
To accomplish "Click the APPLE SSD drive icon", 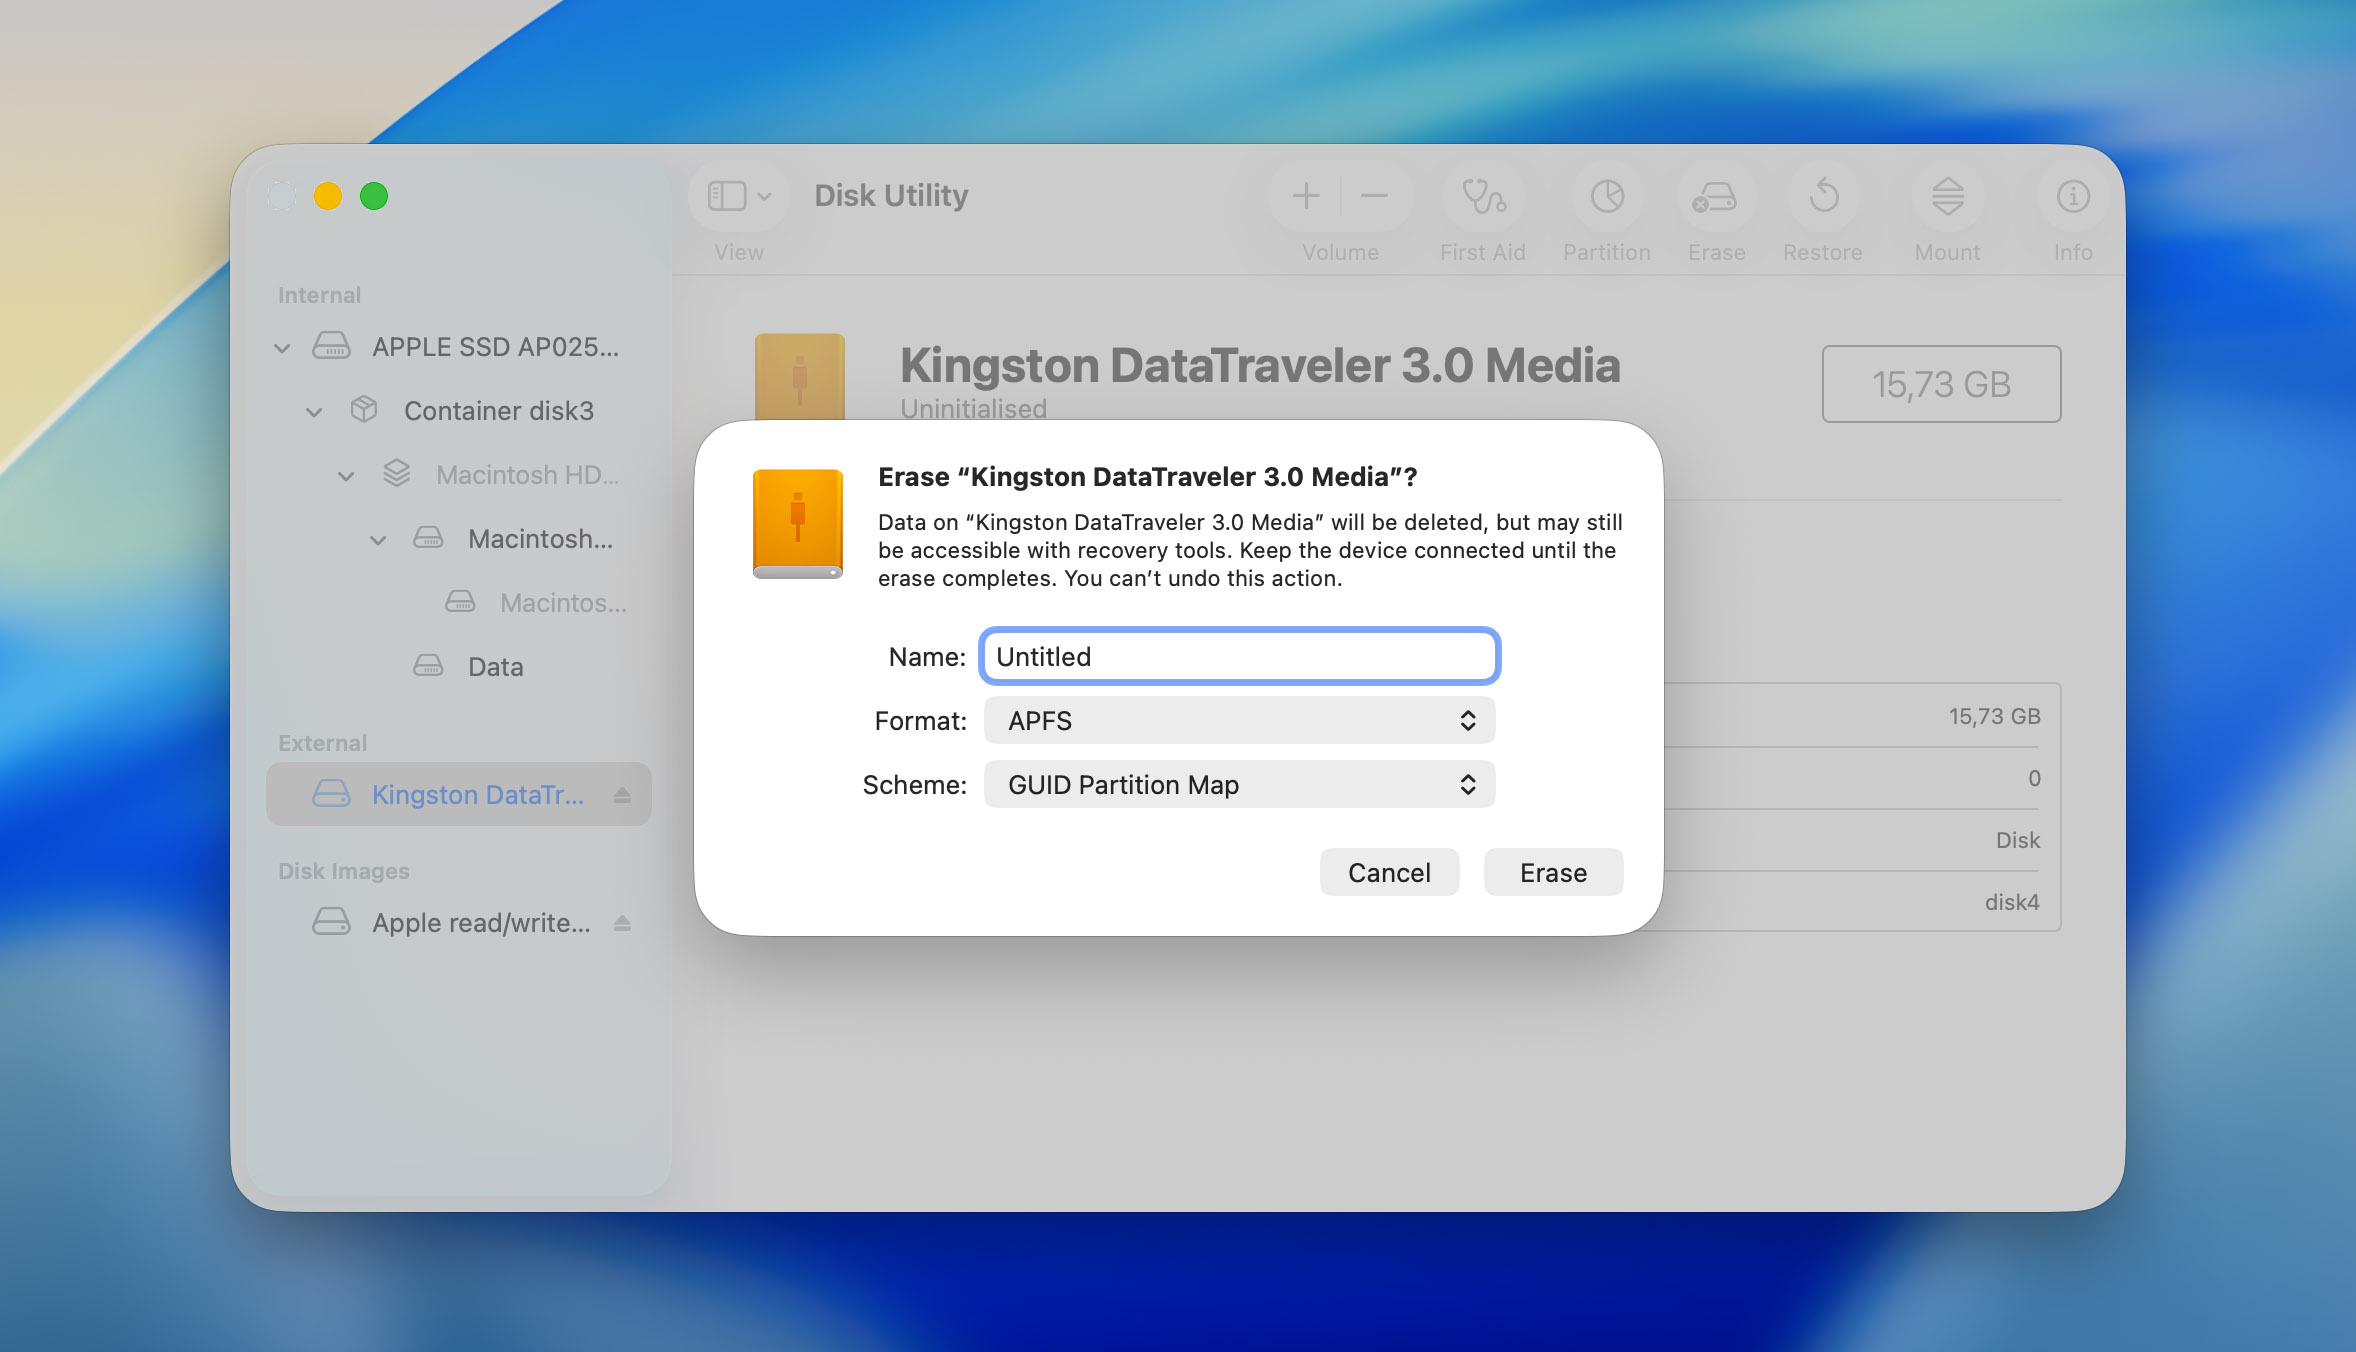I will pyautogui.click(x=331, y=347).
